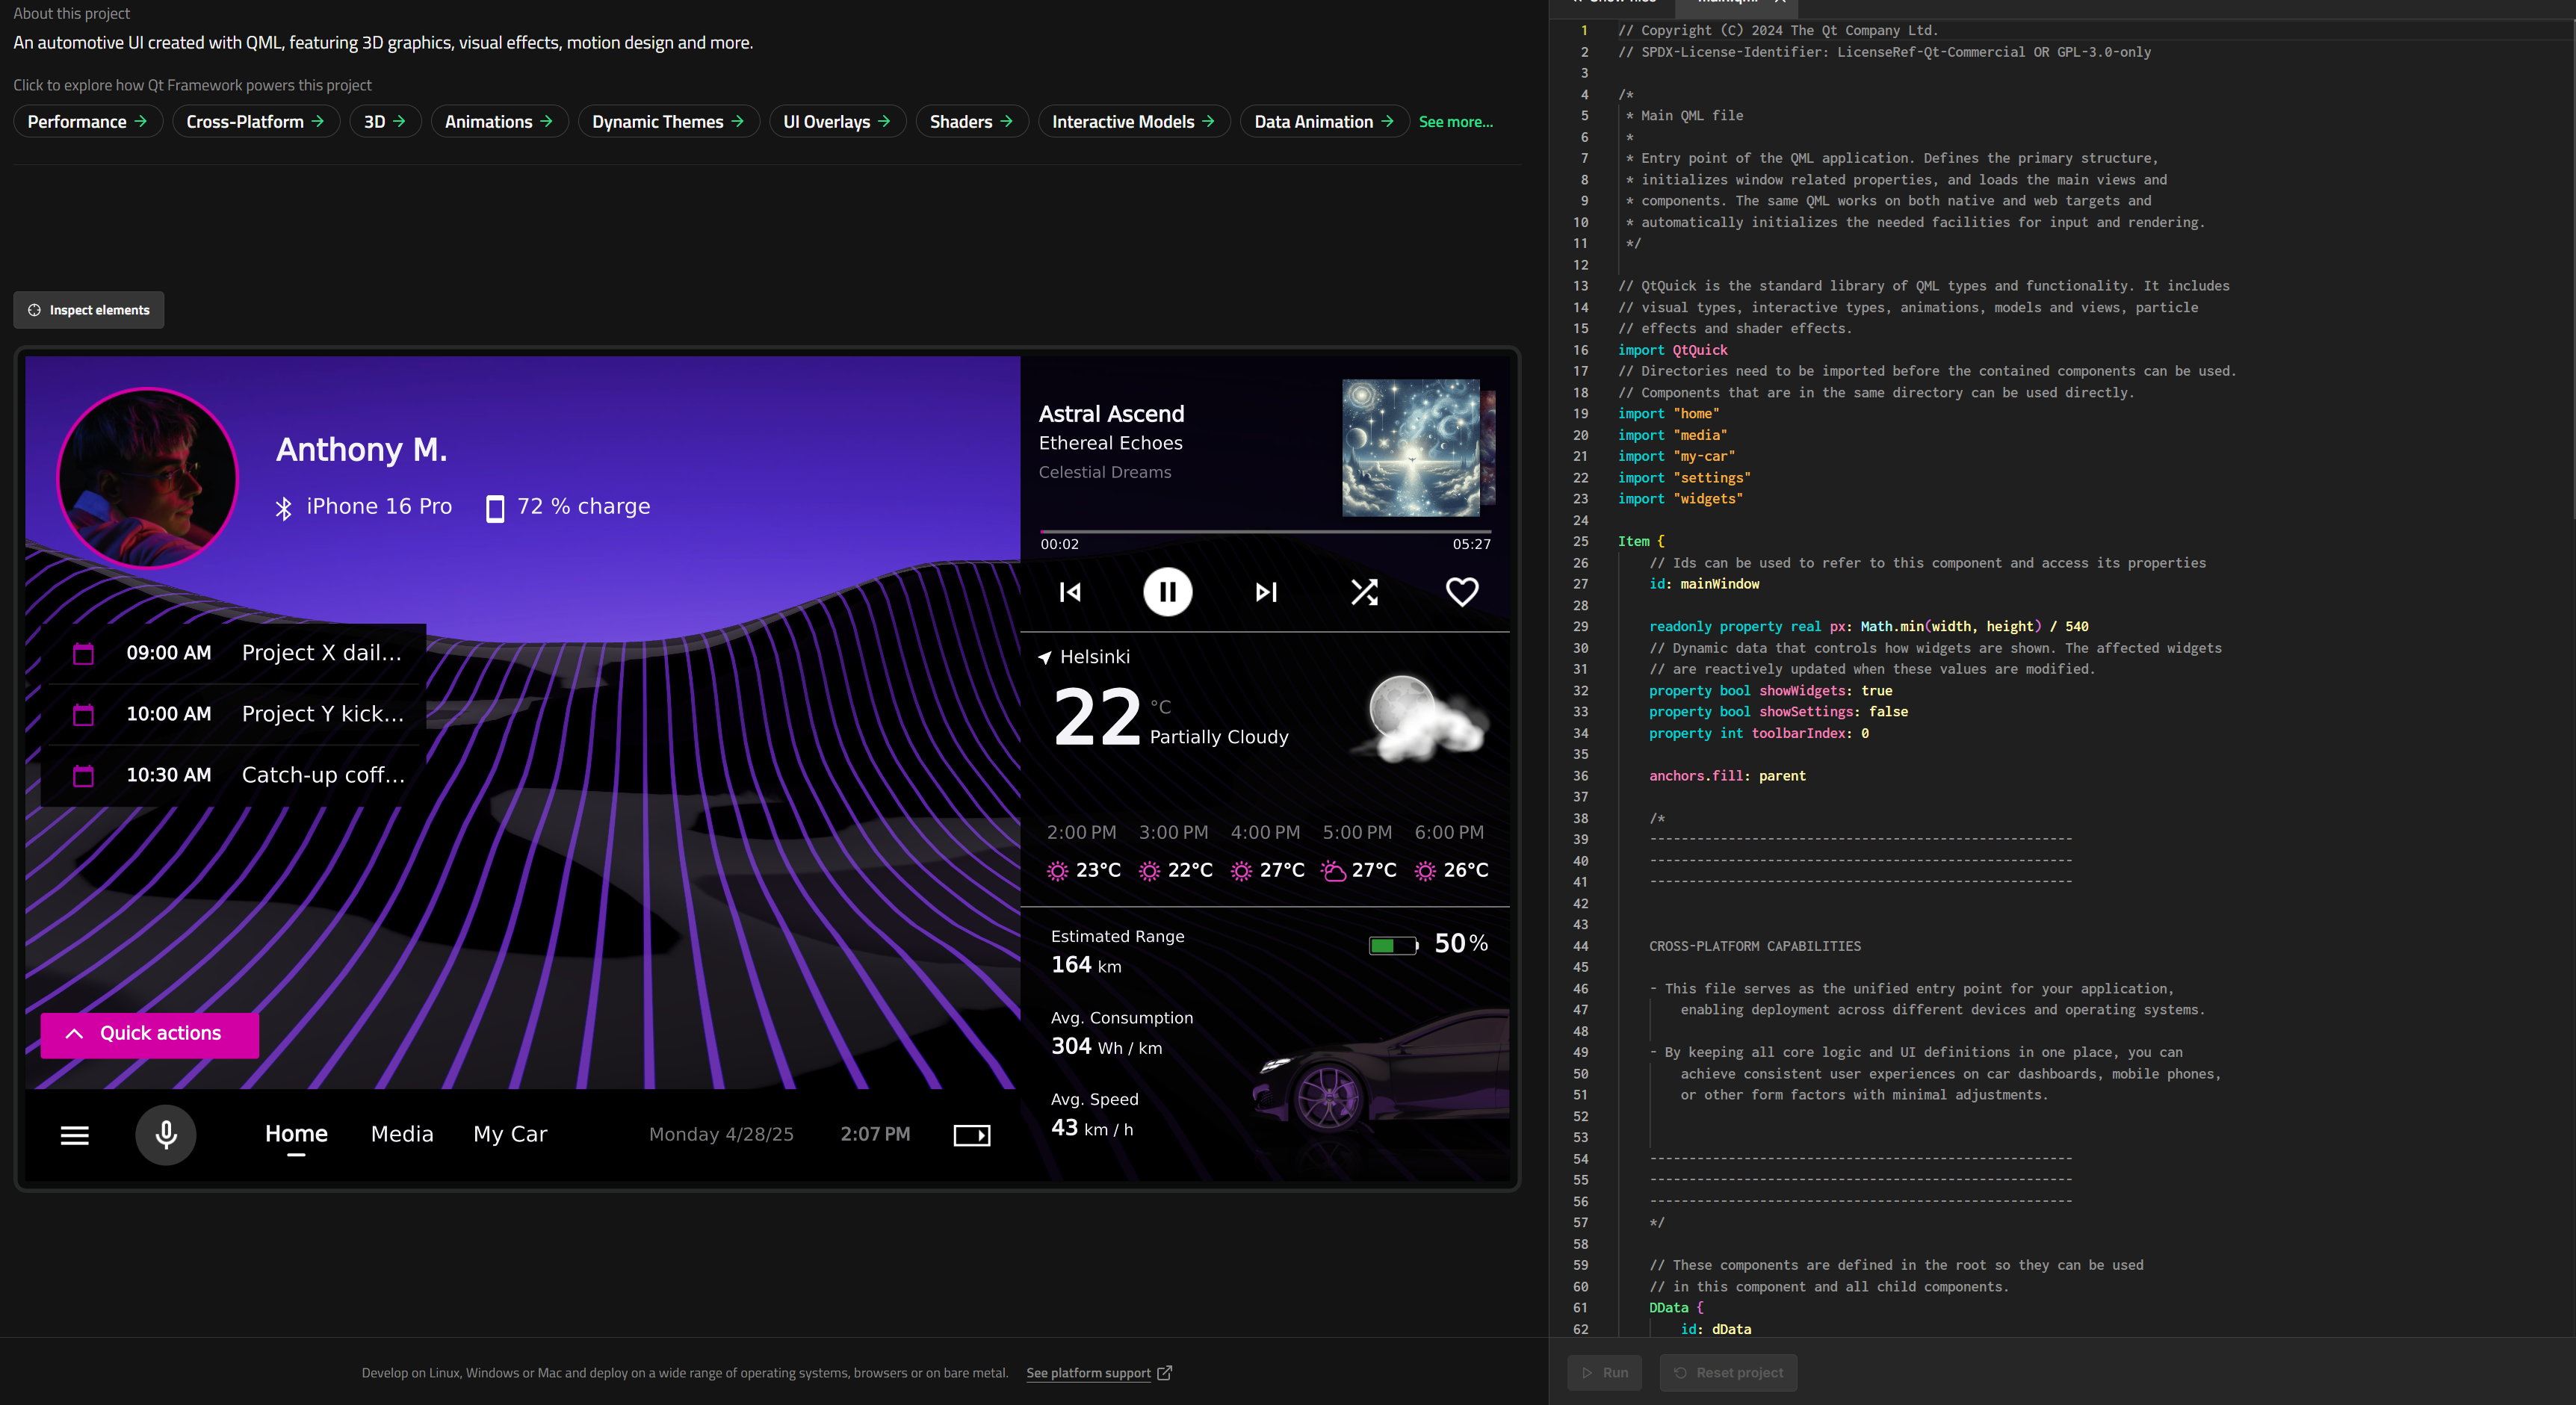Switch to the My Car tab

tap(510, 1134)
